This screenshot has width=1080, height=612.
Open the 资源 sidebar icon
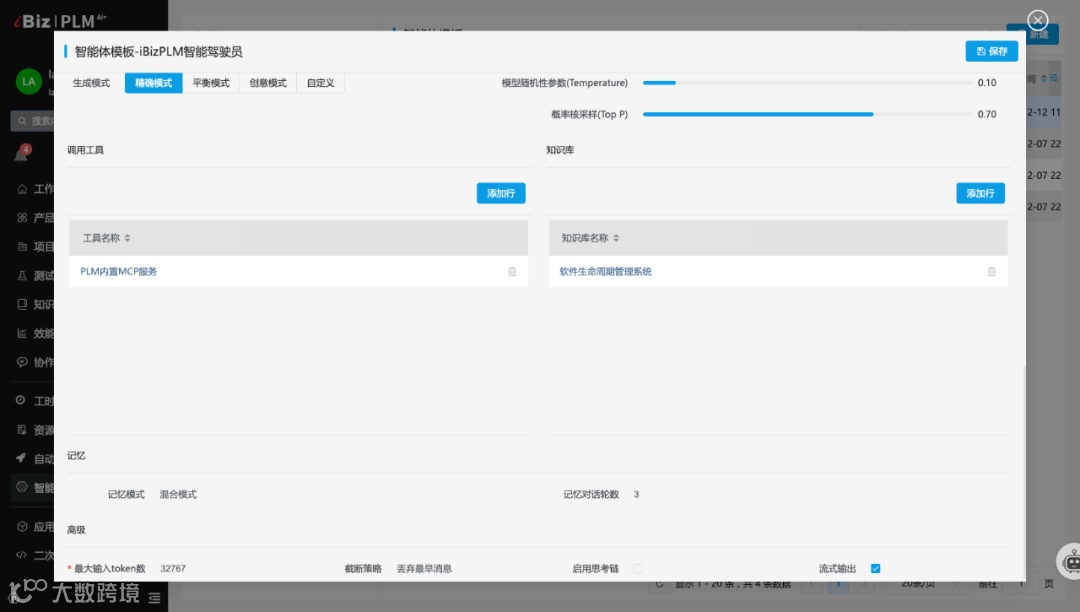pyautogui.click(x=22, y=430)
